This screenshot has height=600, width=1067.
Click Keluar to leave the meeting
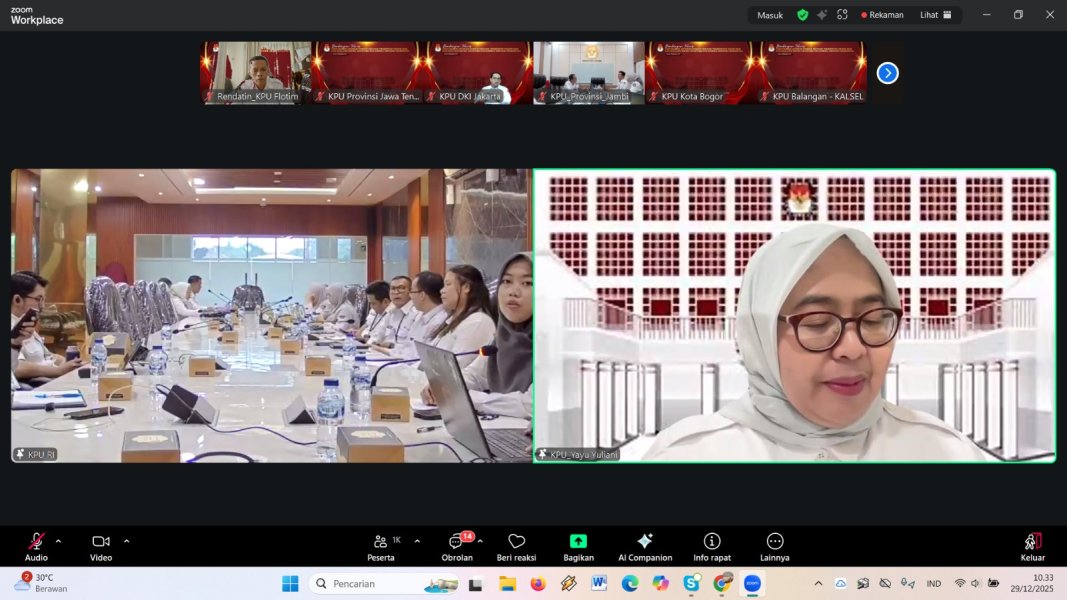1032,543
